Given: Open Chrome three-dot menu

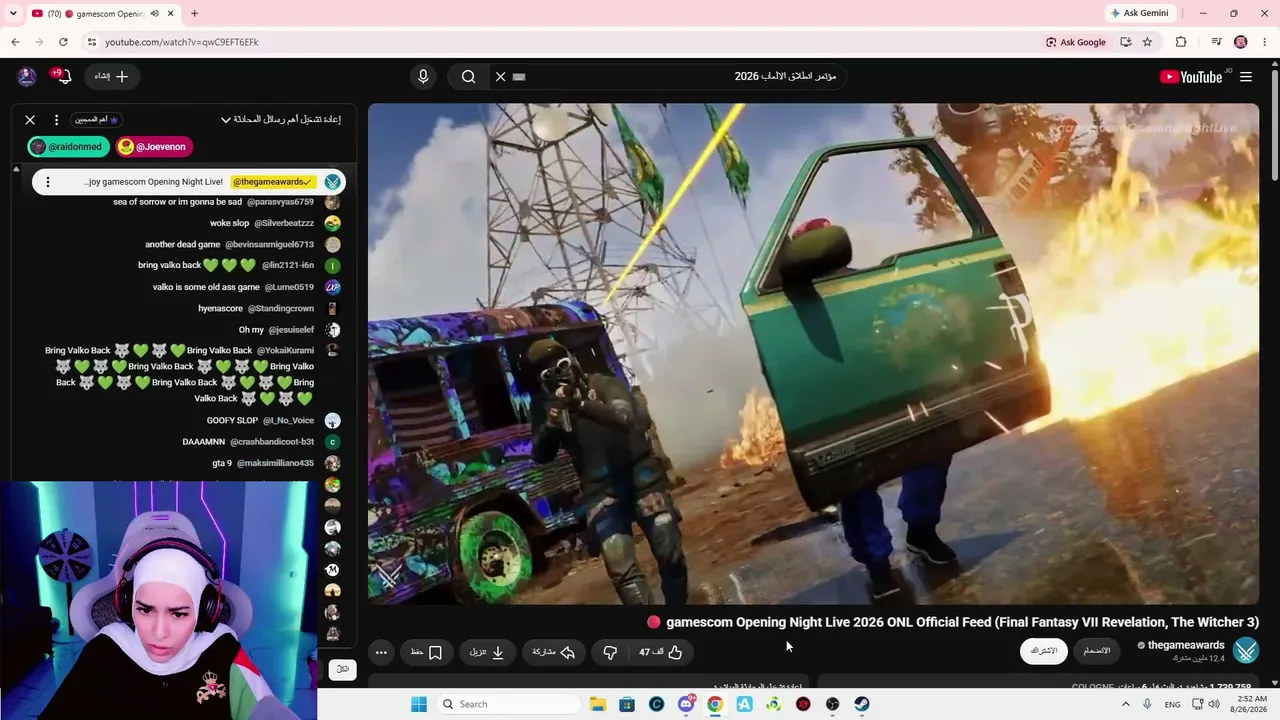Looking at the screenshot, I should [1264, 42].
